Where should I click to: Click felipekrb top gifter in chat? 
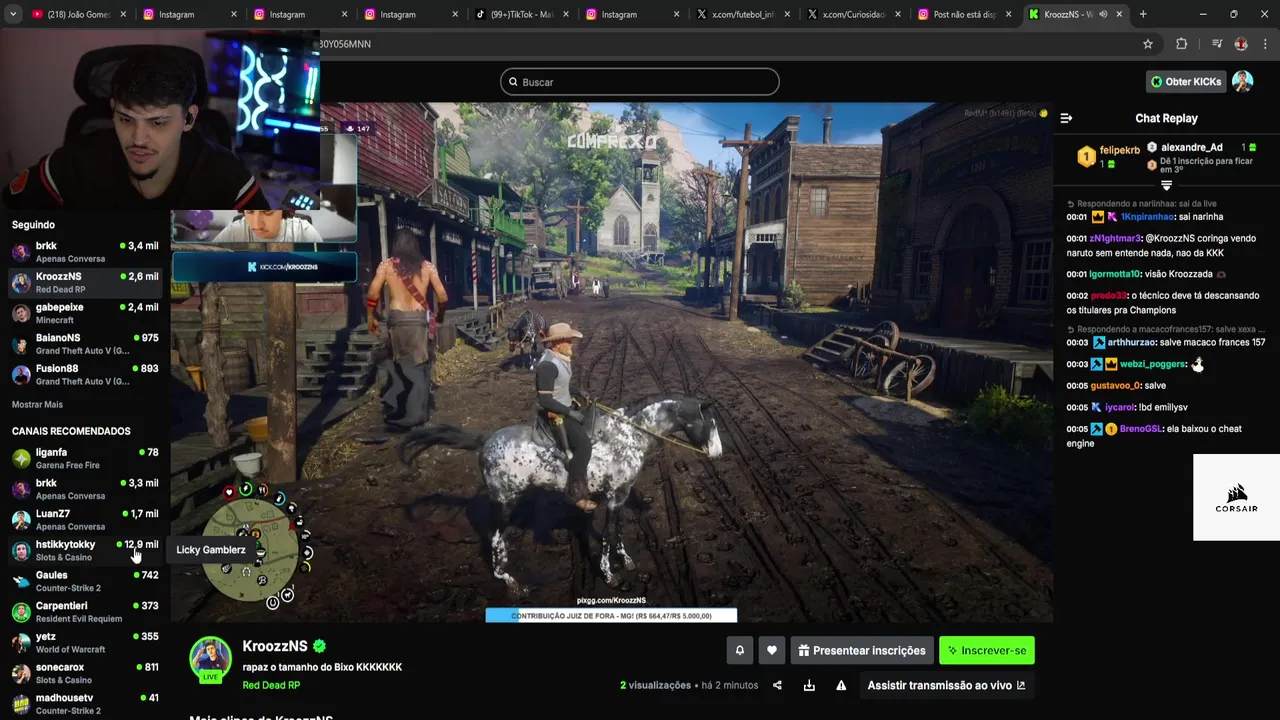coord(1119,150)
